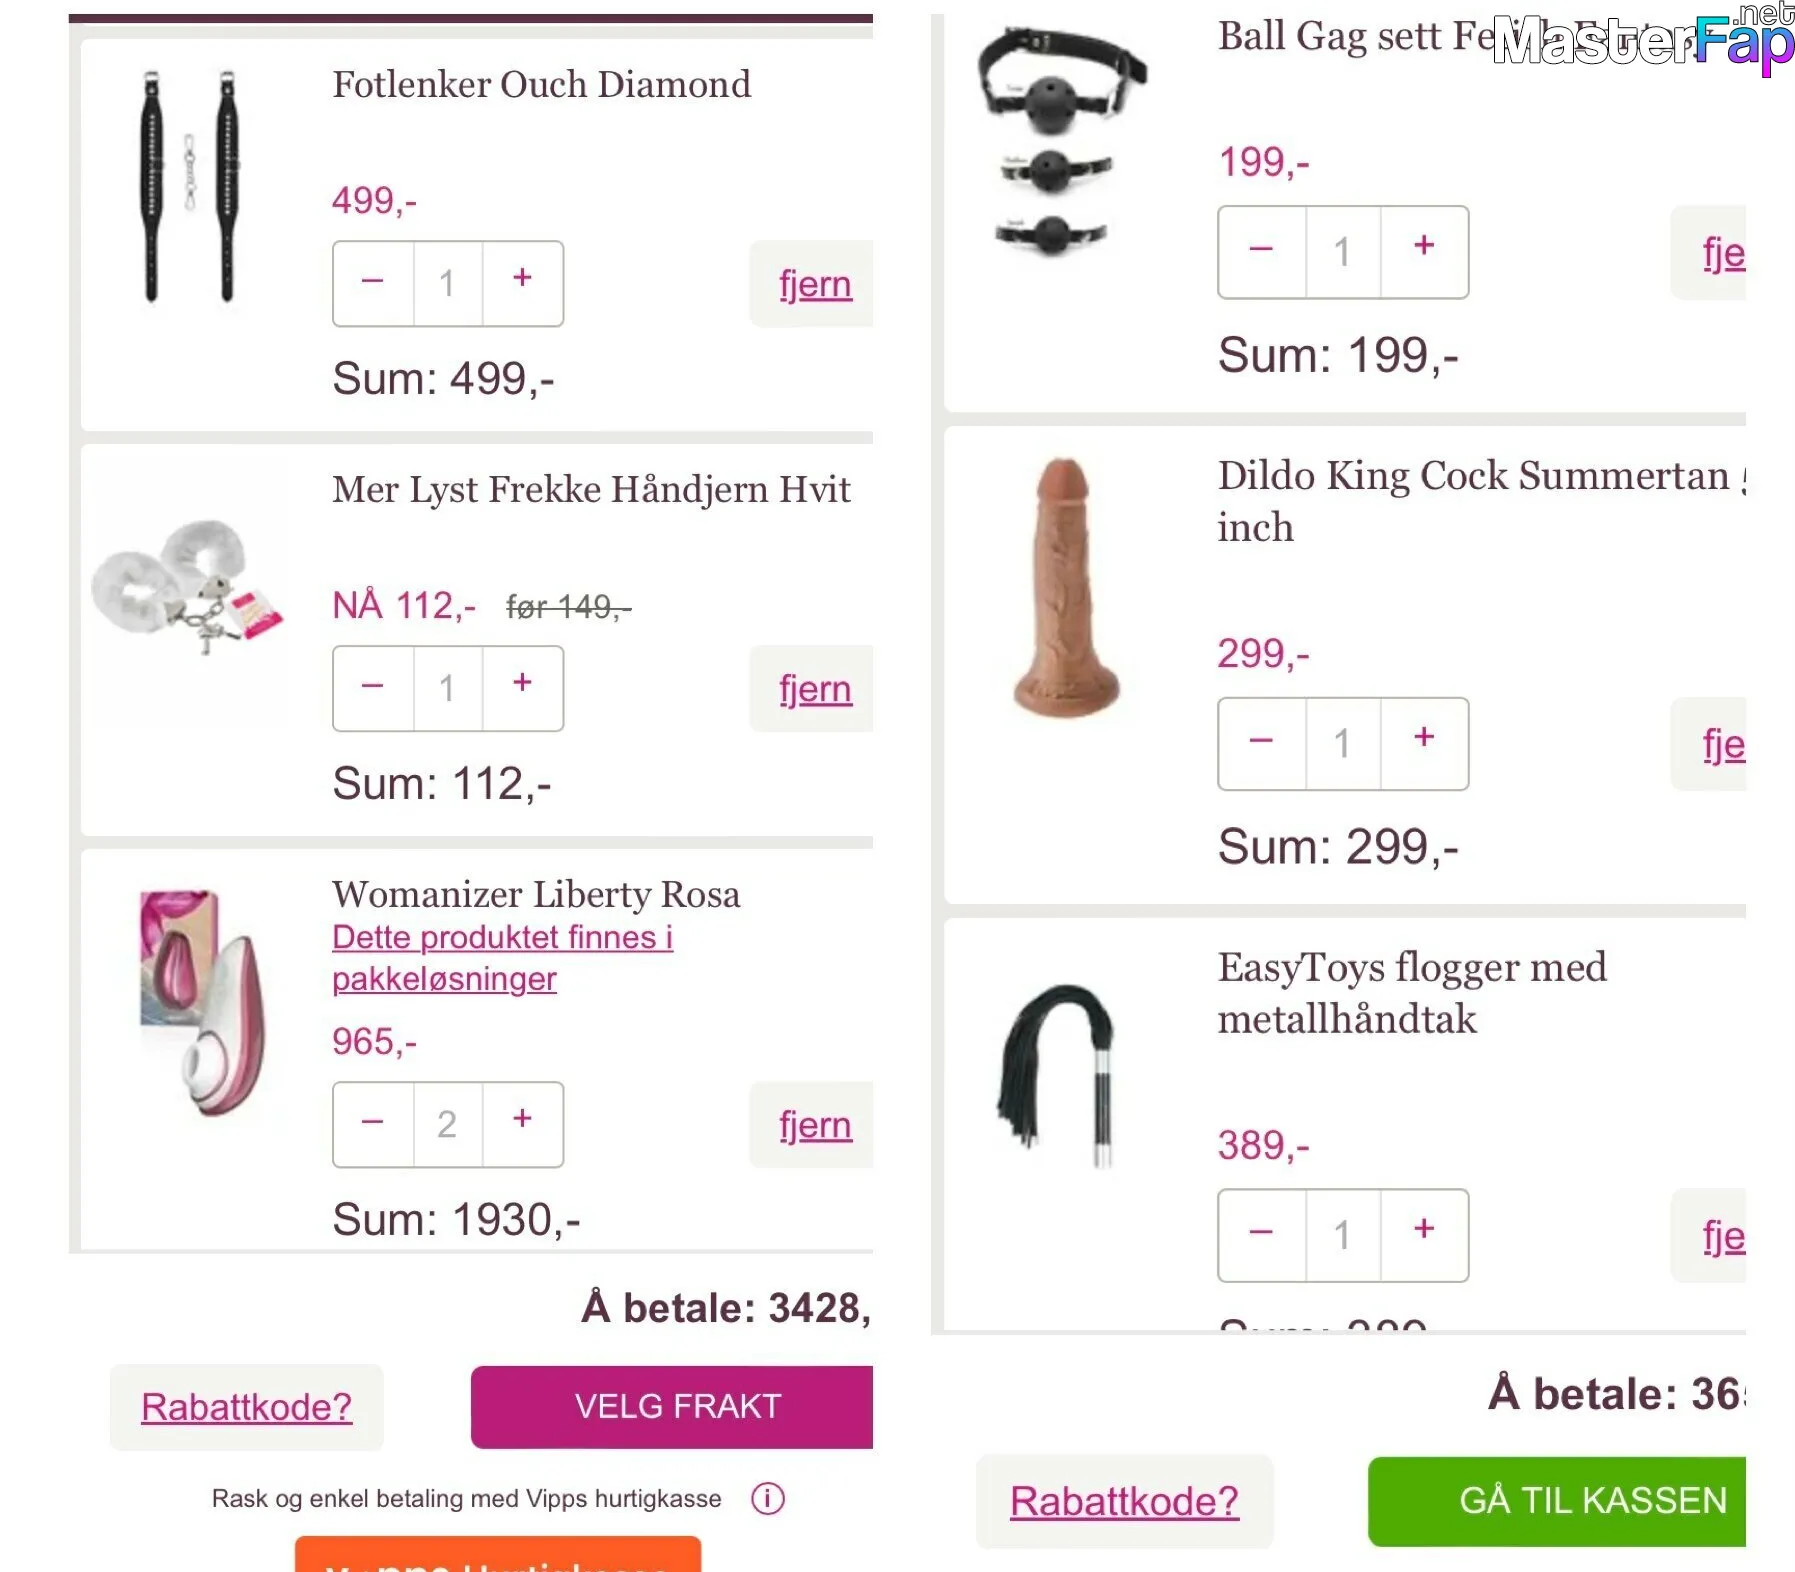Increase Womanizer Liberty Rosa quantity

[x=522, y=1124]
